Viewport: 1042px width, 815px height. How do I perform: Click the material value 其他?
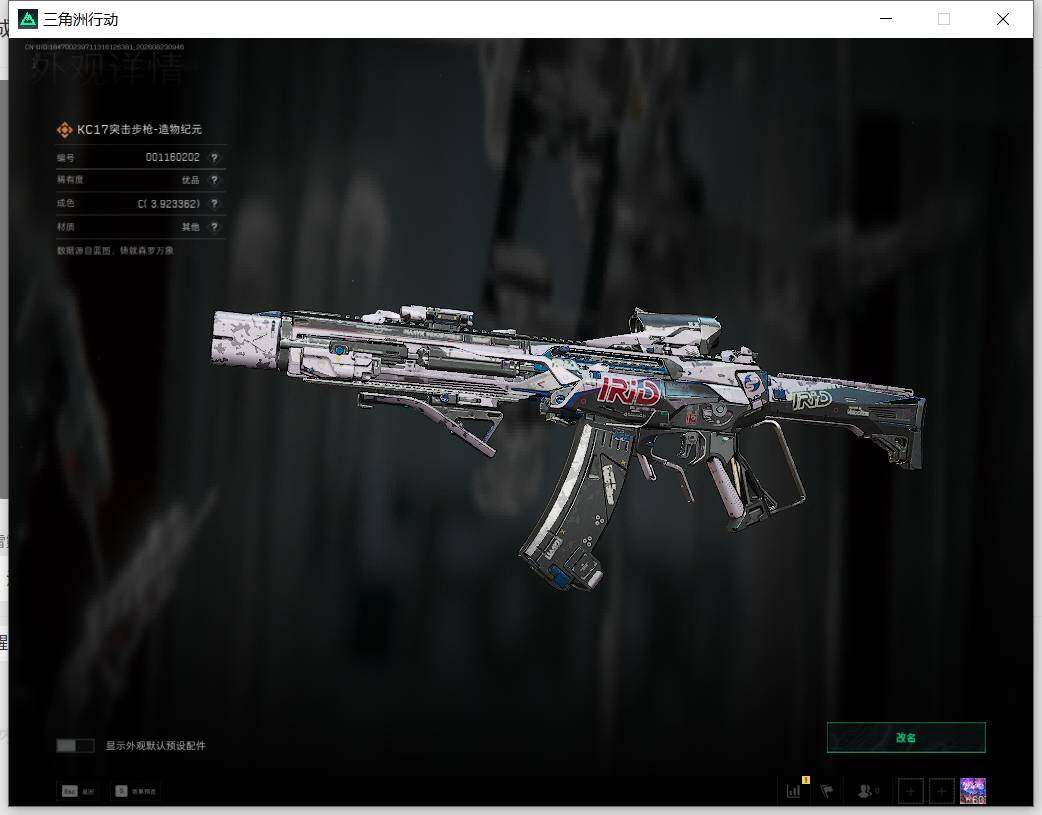click(191, 227)
